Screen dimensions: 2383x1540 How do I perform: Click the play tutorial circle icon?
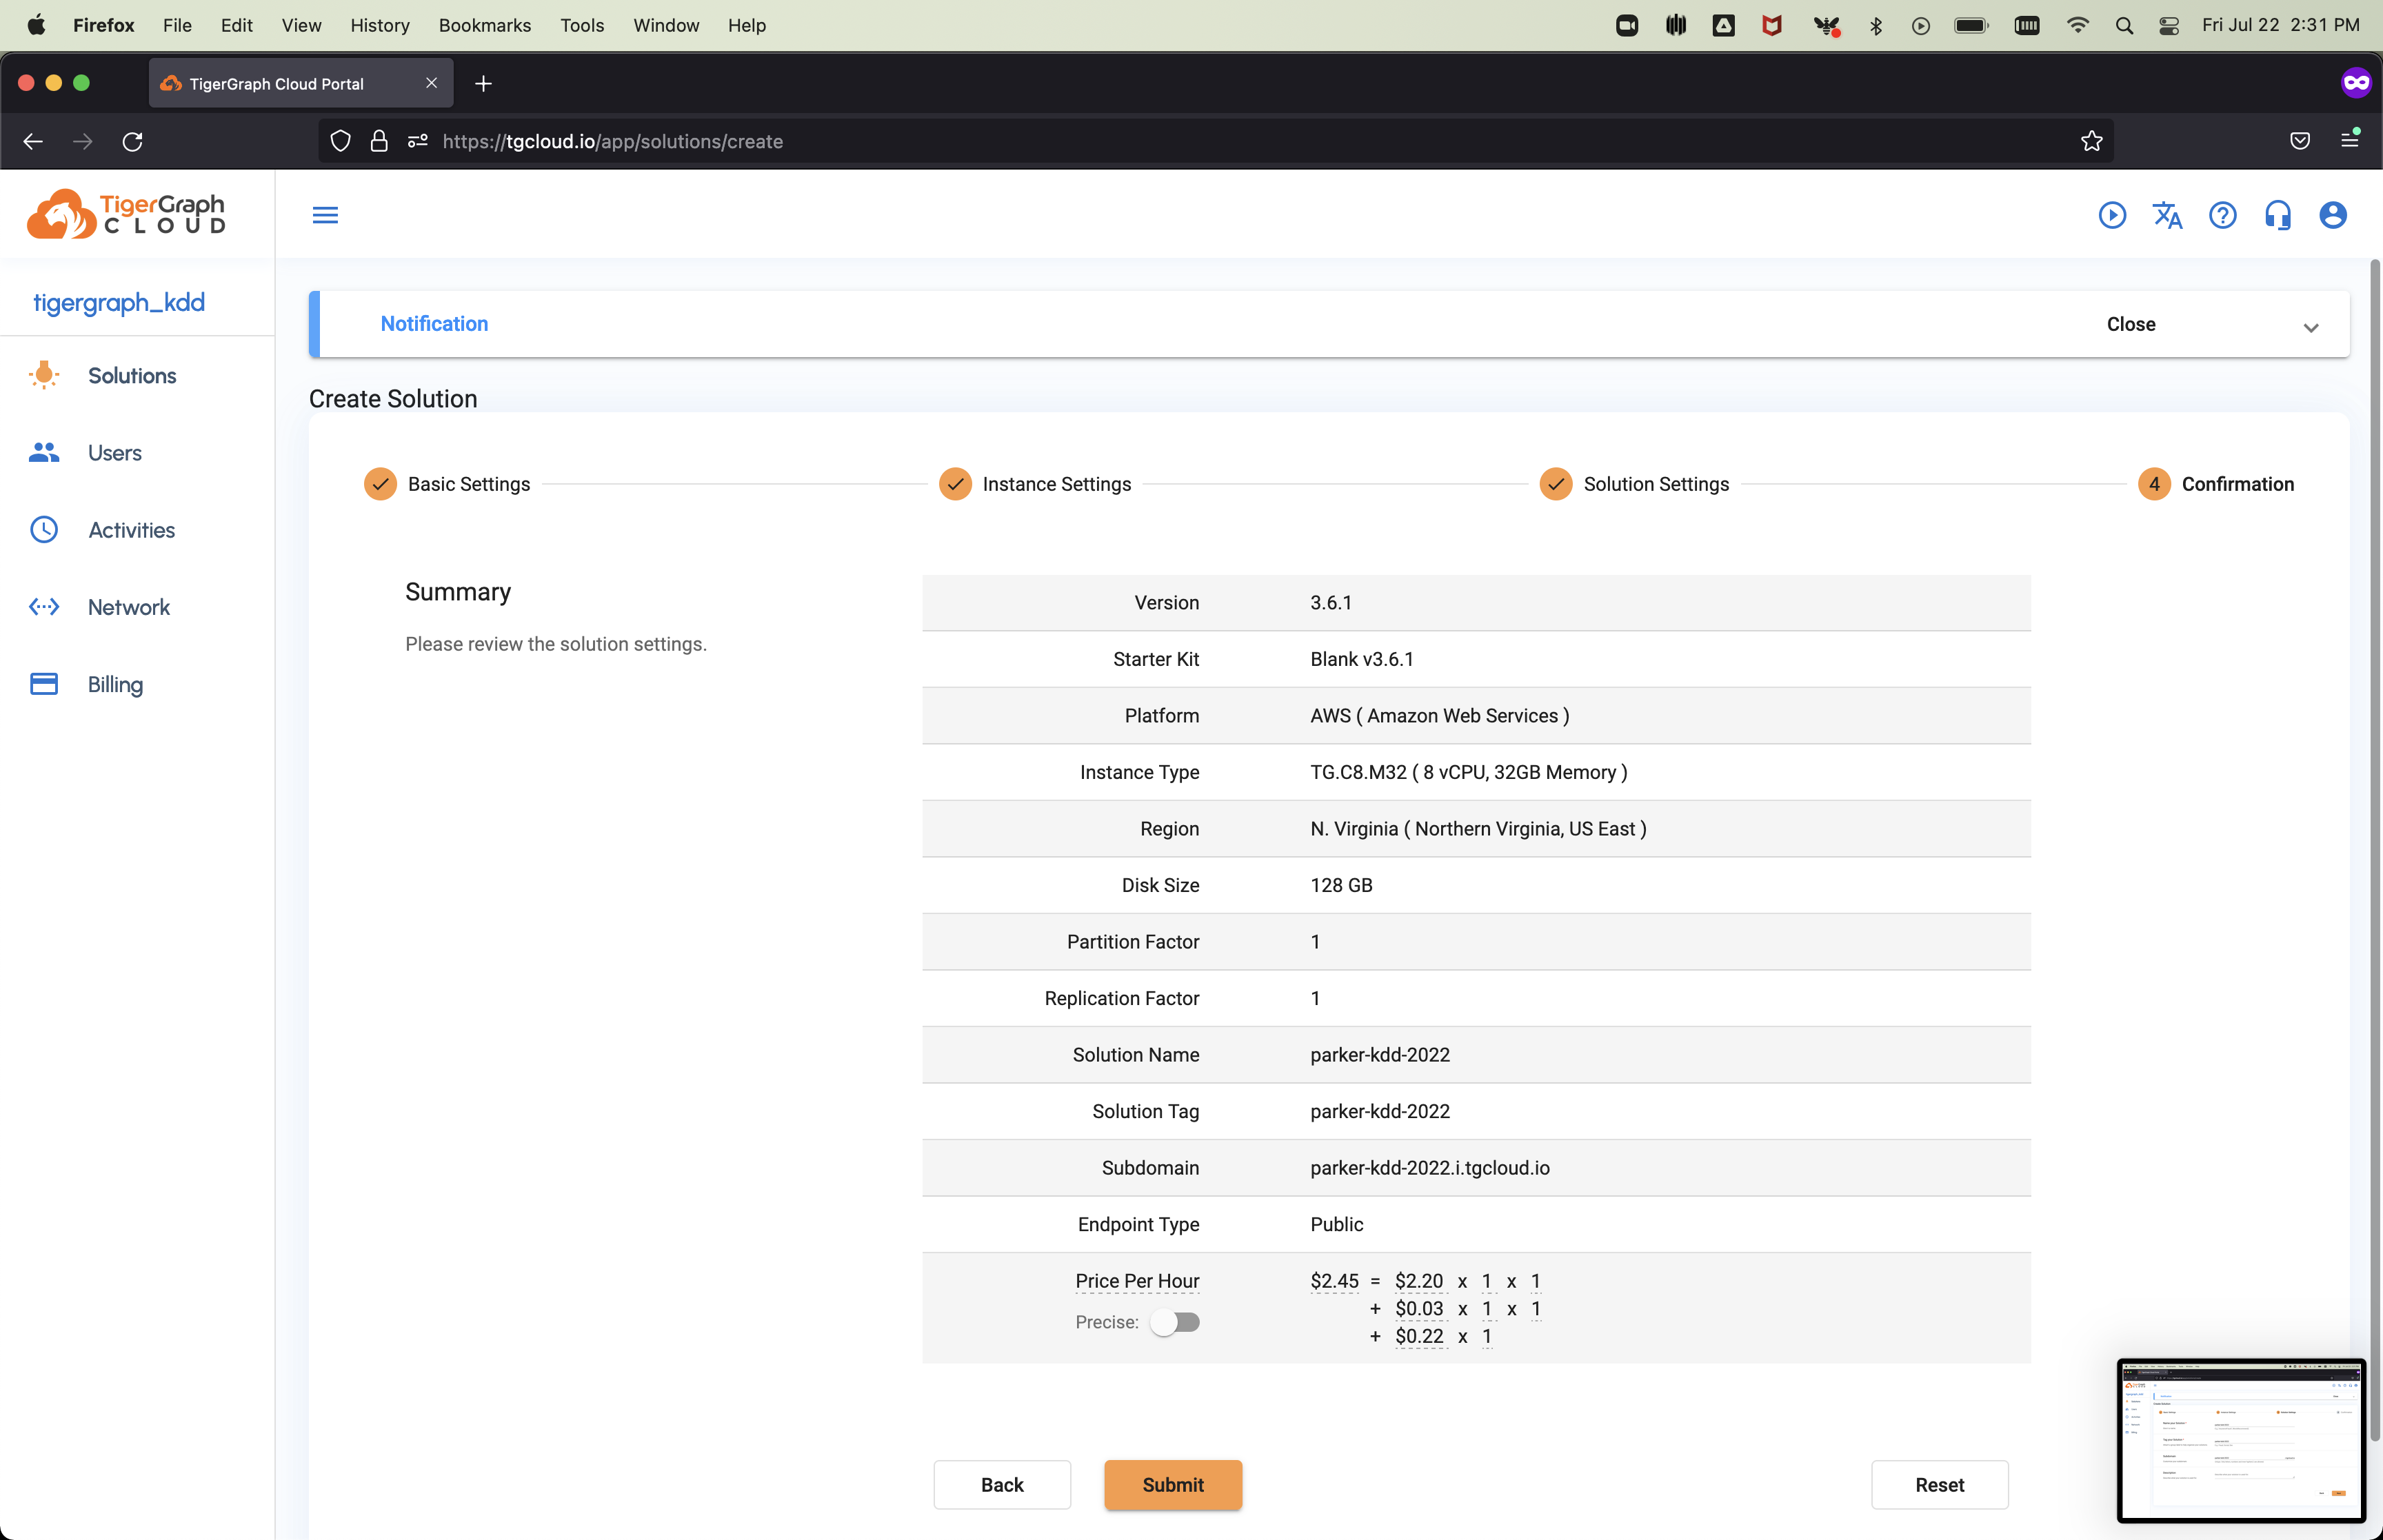click(2112, 215)
